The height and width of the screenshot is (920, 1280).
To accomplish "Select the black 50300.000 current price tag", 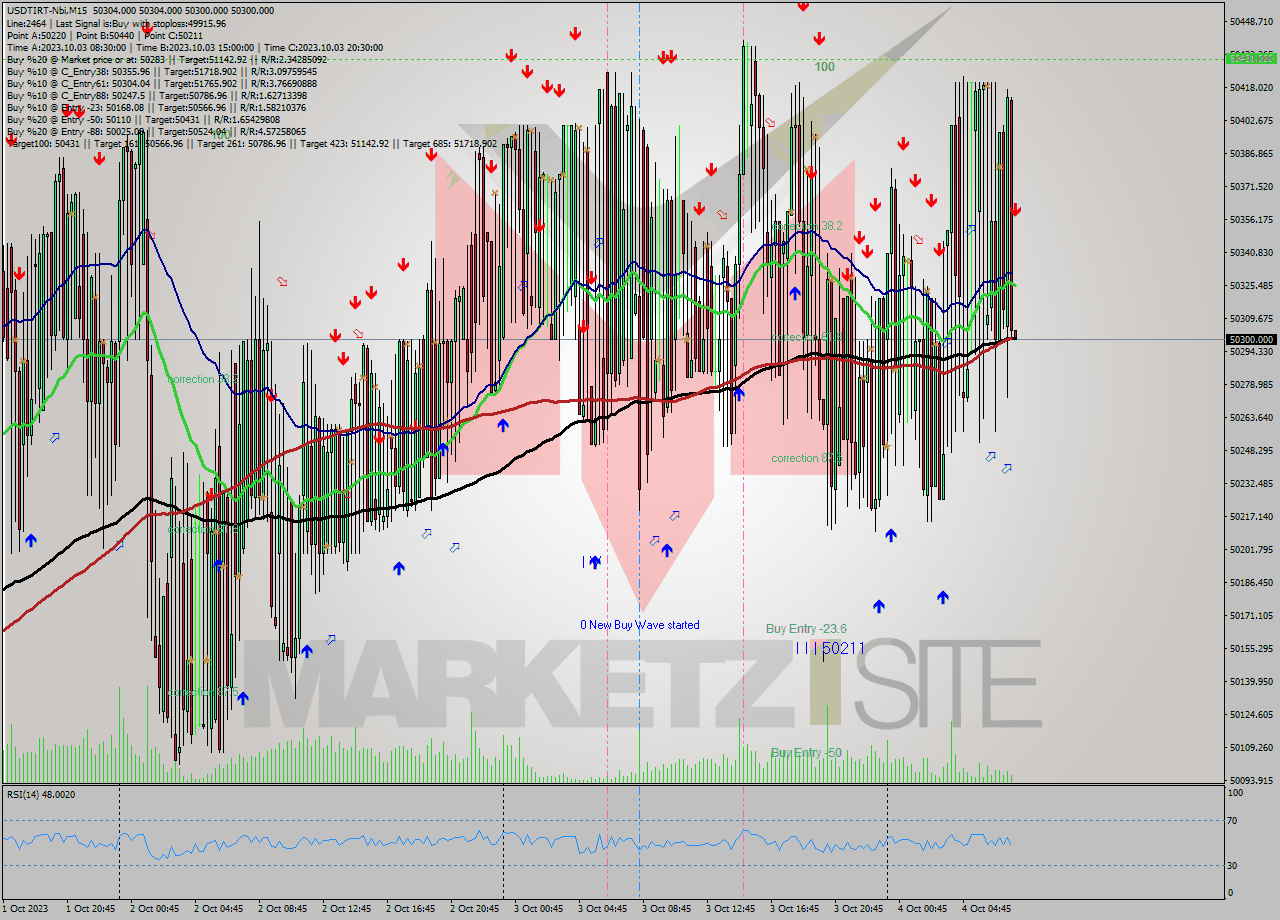I will pyautogui.click(x=1251, y=339).
